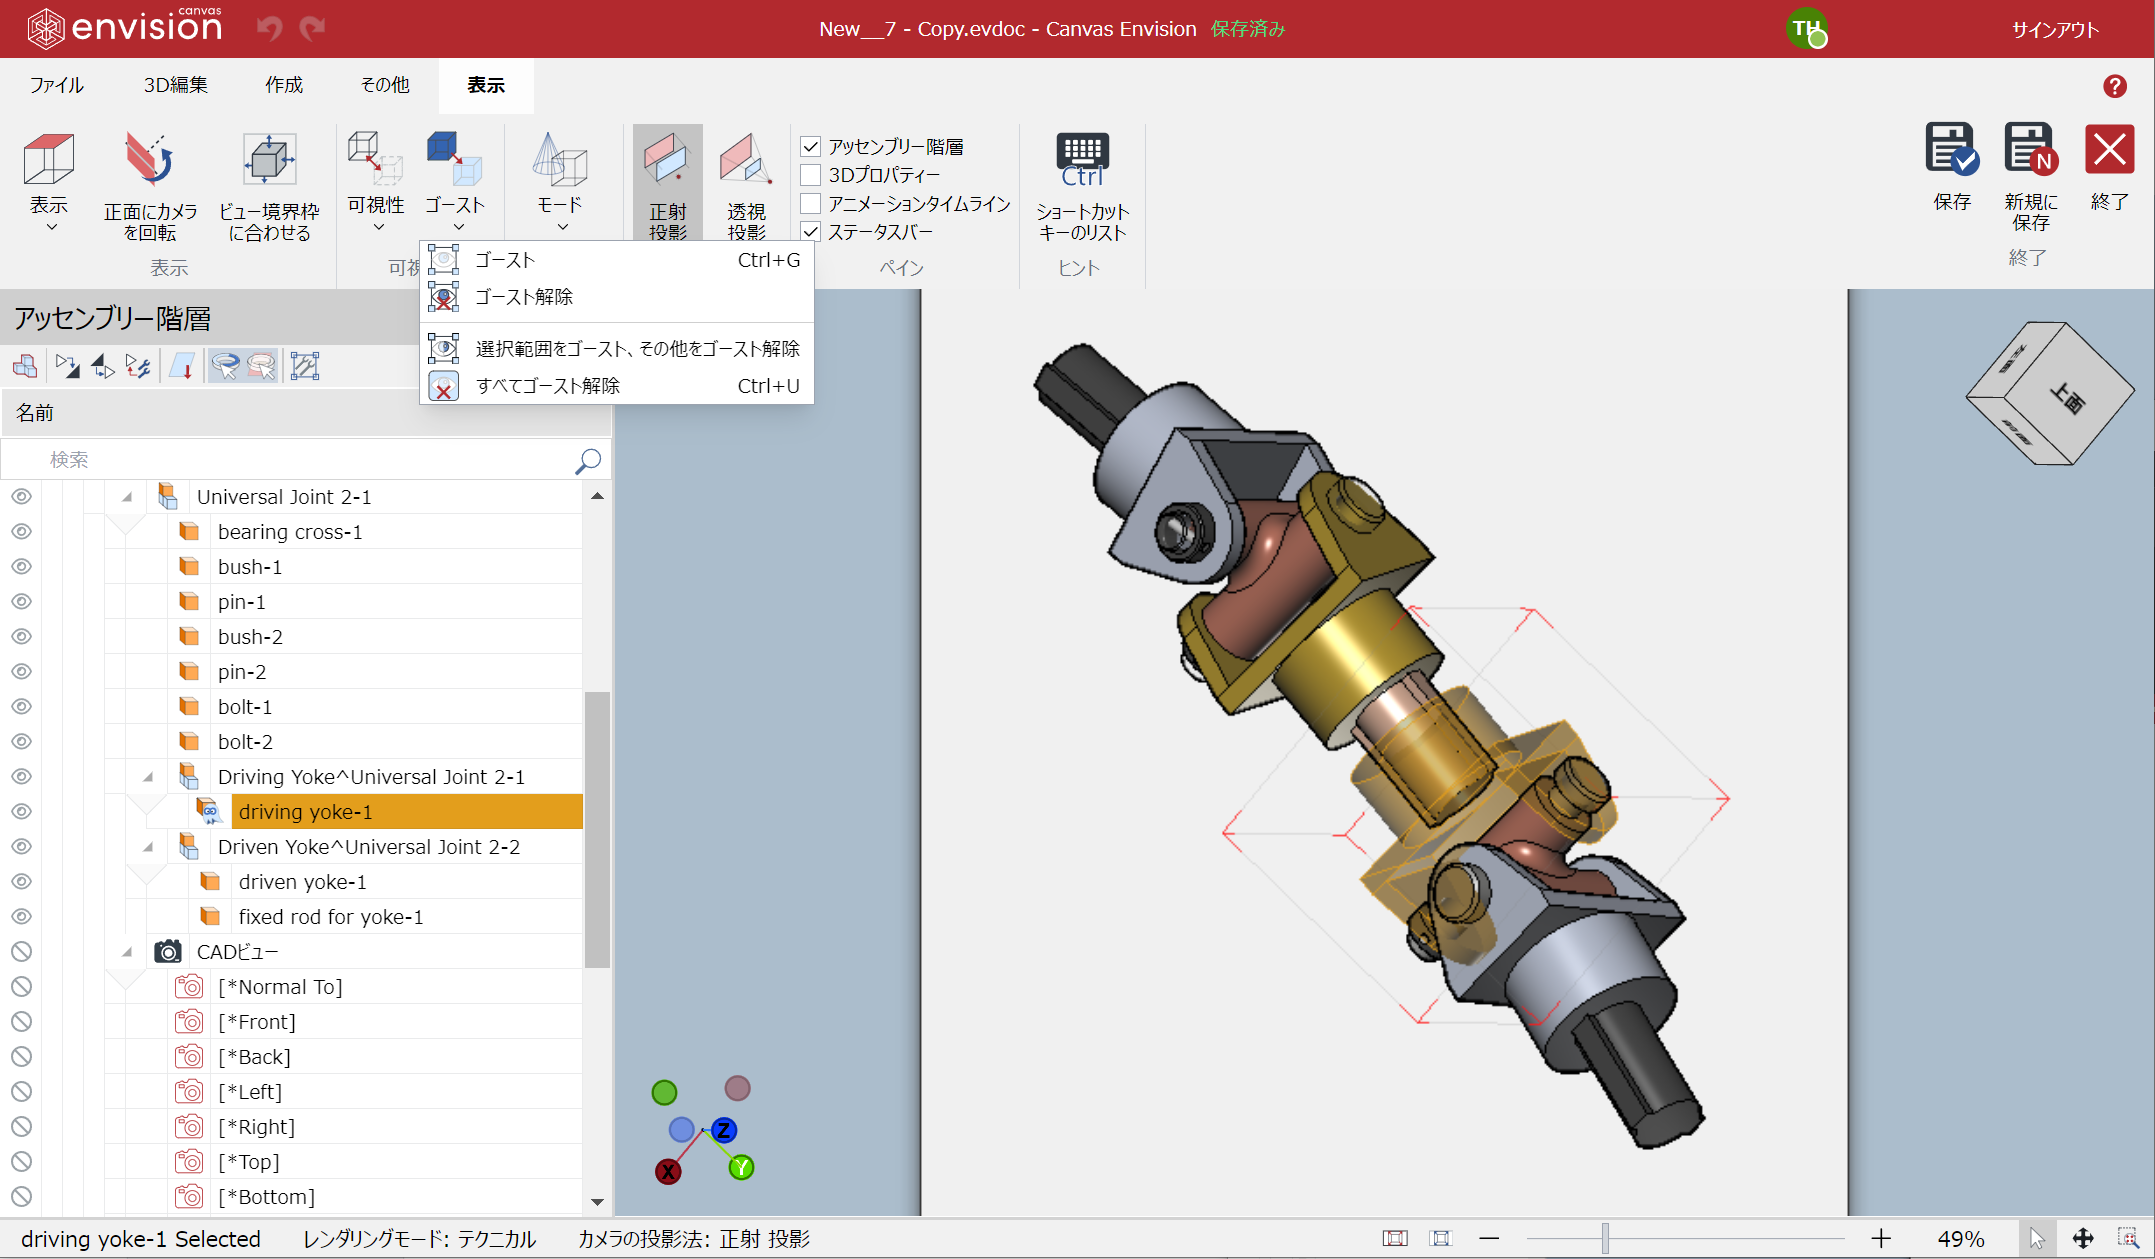Open the shortcut key list

click(1082, 186)
